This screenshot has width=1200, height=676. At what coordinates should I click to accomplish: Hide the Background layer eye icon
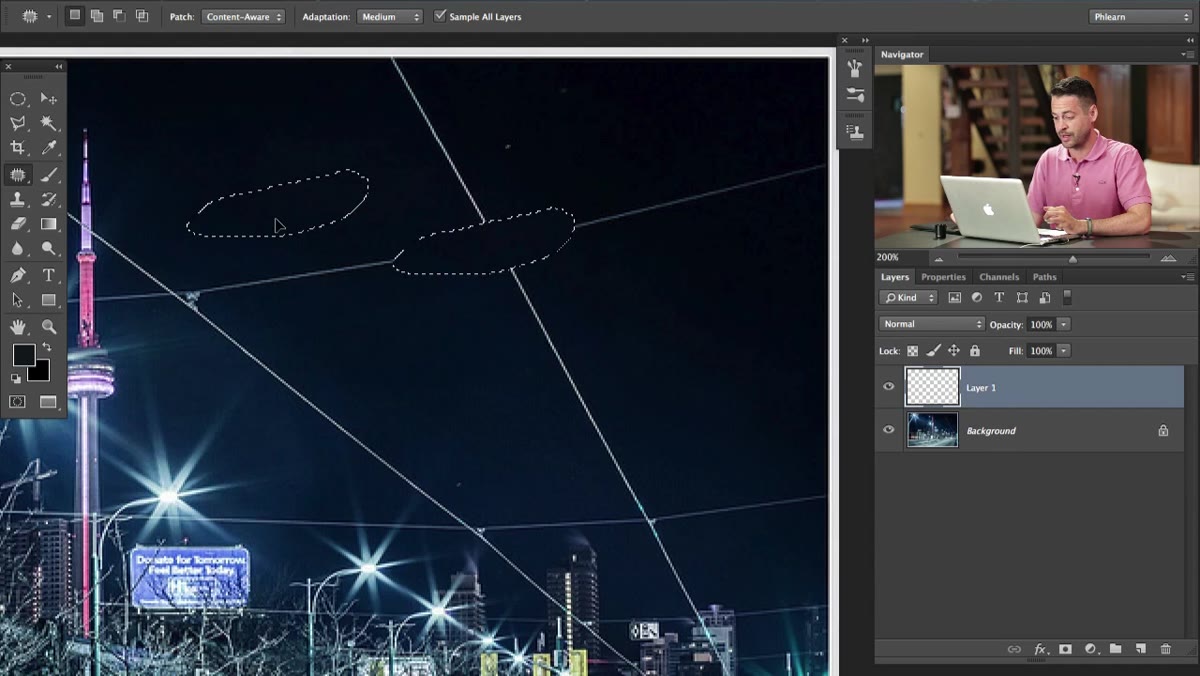pos(889,430)
